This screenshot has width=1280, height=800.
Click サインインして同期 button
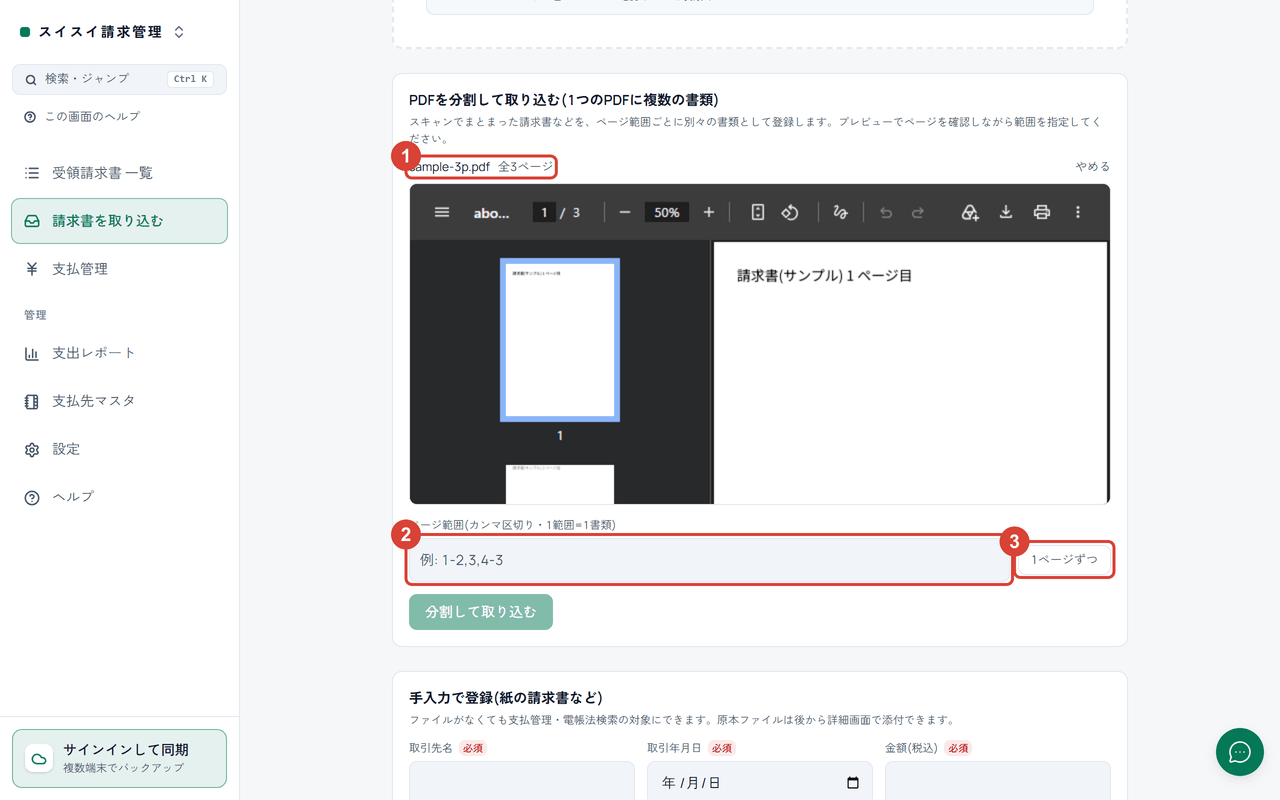119,758
